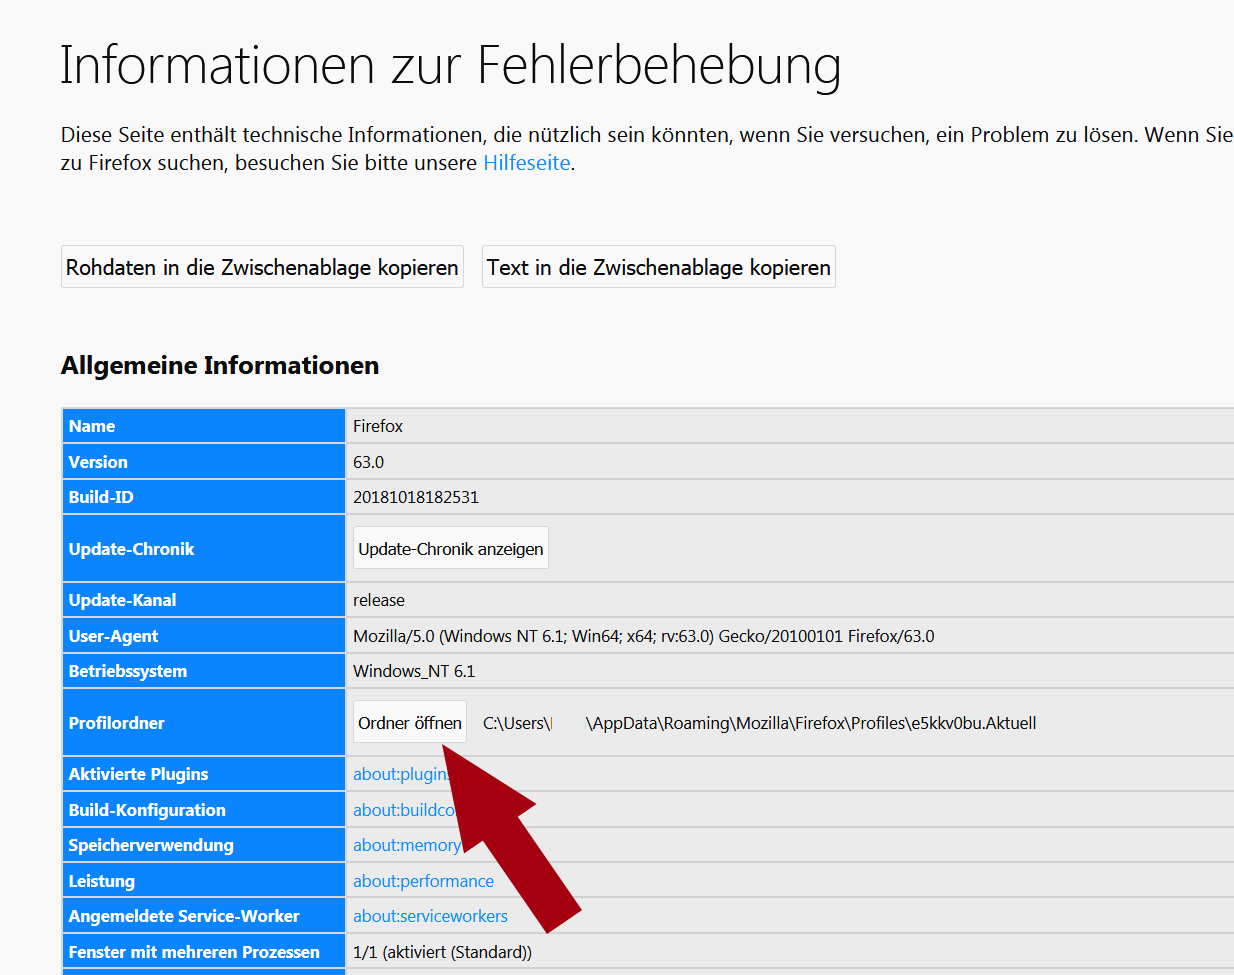The width and height of the screenshot is (1234, 975).
Task: Select the version value 63.0
Action: point(368,462)
